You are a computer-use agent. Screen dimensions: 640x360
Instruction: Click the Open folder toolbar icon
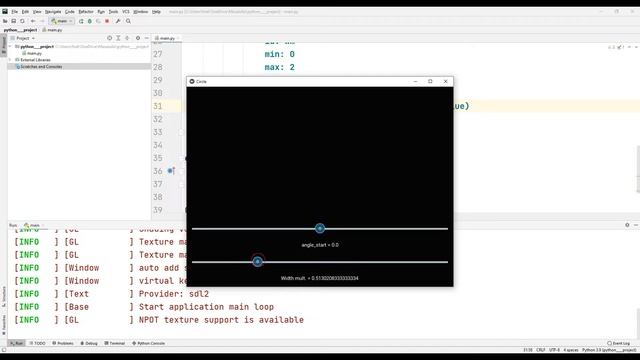point(5,21)
